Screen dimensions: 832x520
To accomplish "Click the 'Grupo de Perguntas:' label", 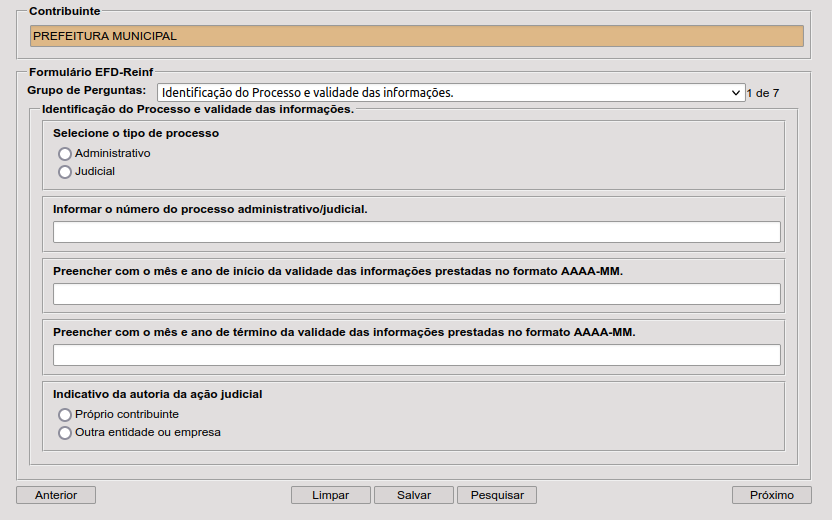I will coord(86,90).
